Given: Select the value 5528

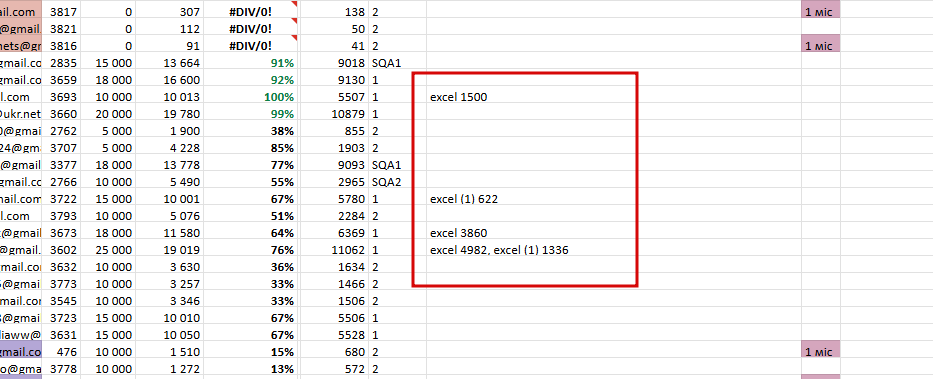Looking at the screenshot, I should 334,335.
